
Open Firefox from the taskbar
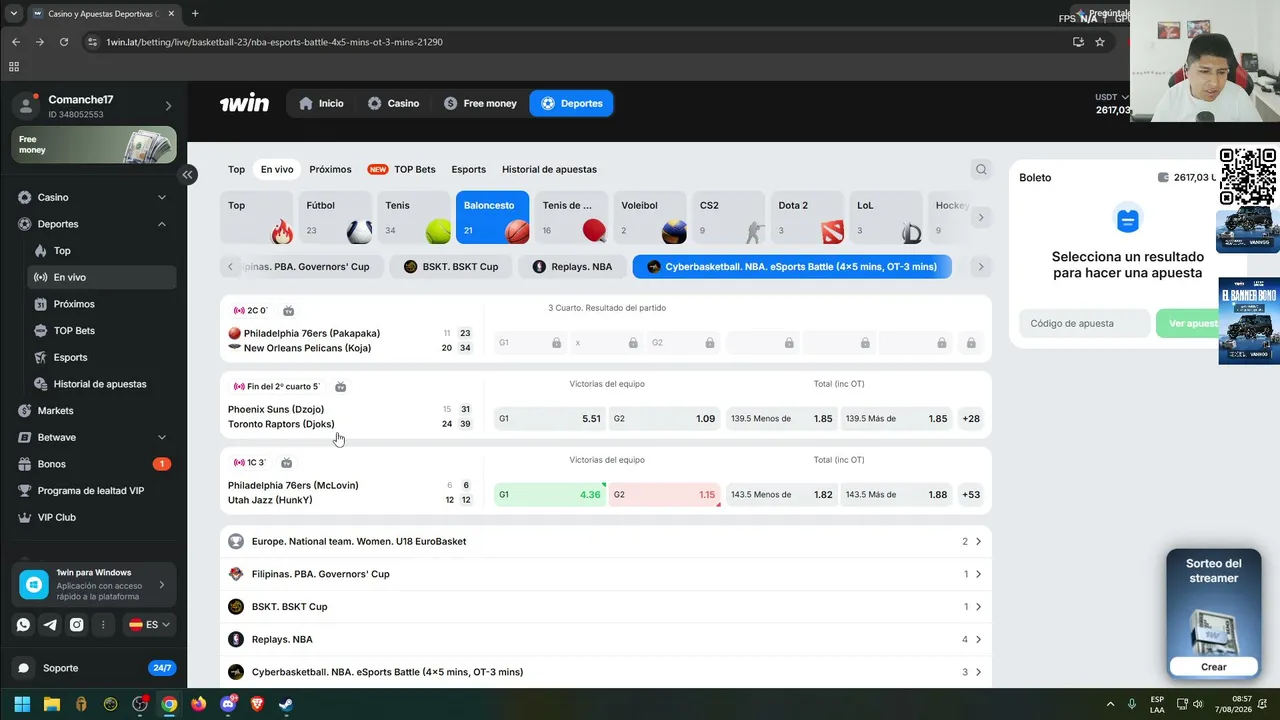click(x=198, y=704)
